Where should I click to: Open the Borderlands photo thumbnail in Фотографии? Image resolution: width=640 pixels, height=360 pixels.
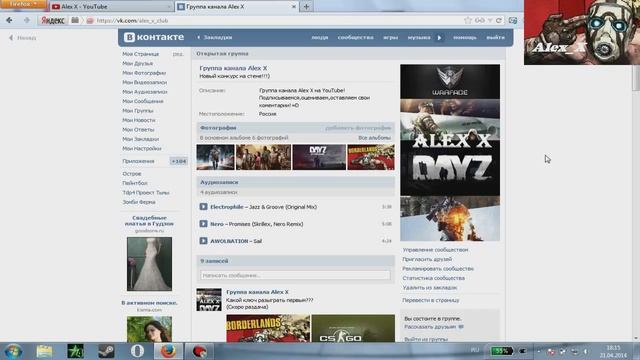click(x=371, y=157)
